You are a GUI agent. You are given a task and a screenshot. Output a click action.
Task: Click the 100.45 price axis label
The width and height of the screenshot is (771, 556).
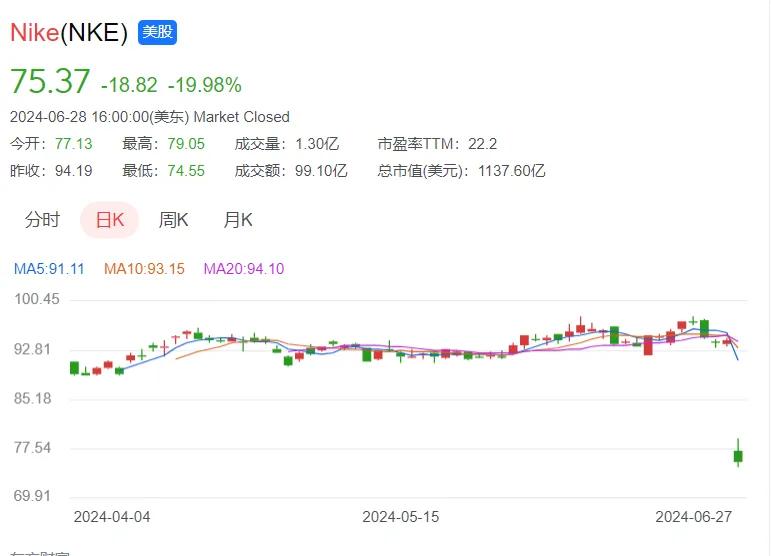coord(37,299)
